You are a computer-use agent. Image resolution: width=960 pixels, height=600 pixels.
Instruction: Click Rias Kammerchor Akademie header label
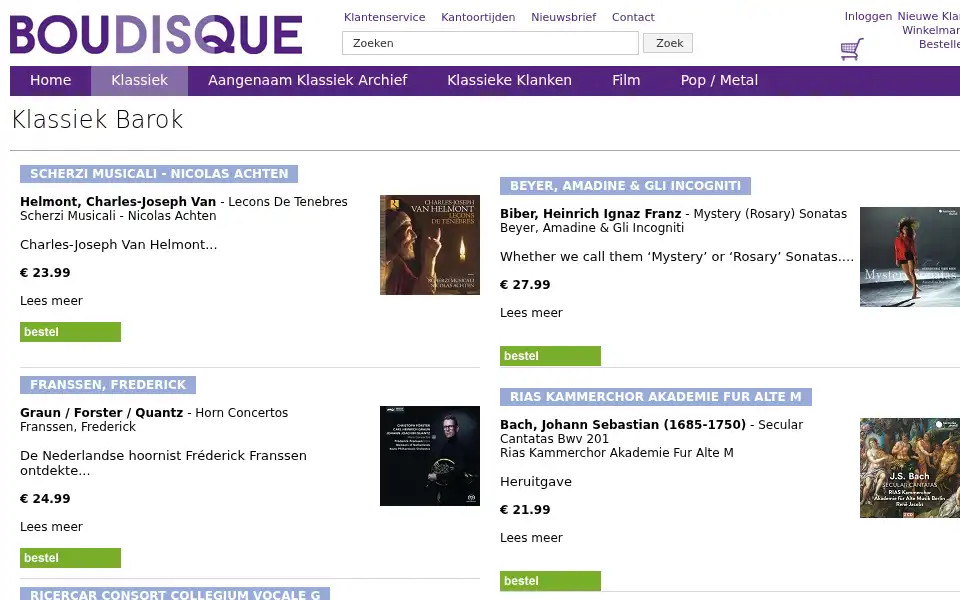pos(656,397)
